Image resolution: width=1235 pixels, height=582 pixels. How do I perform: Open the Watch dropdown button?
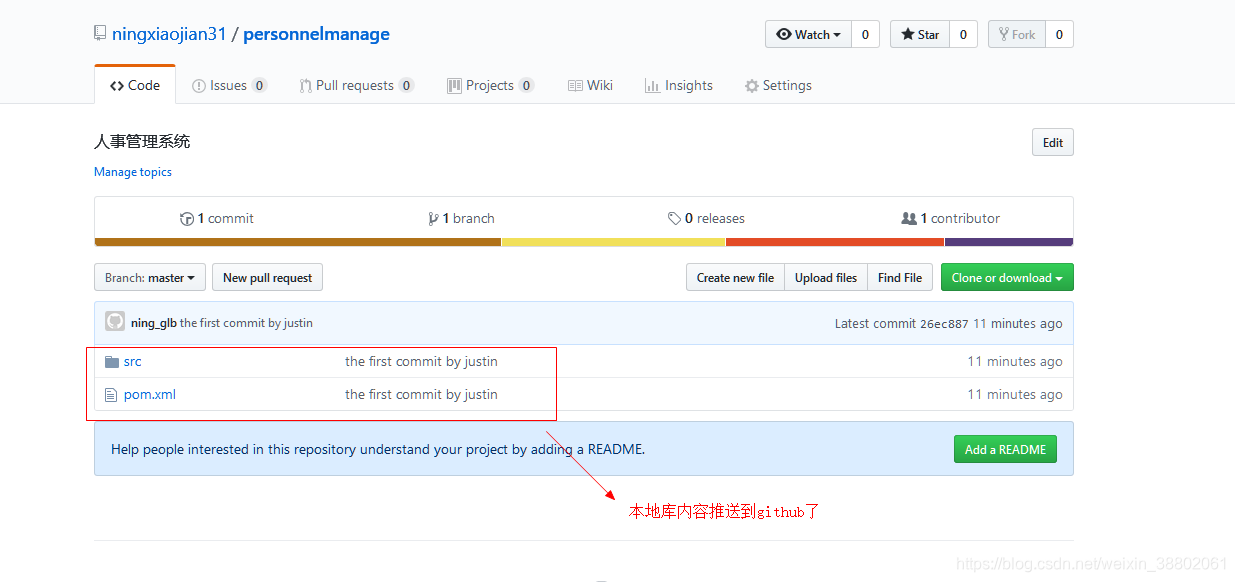click(808, 34)
